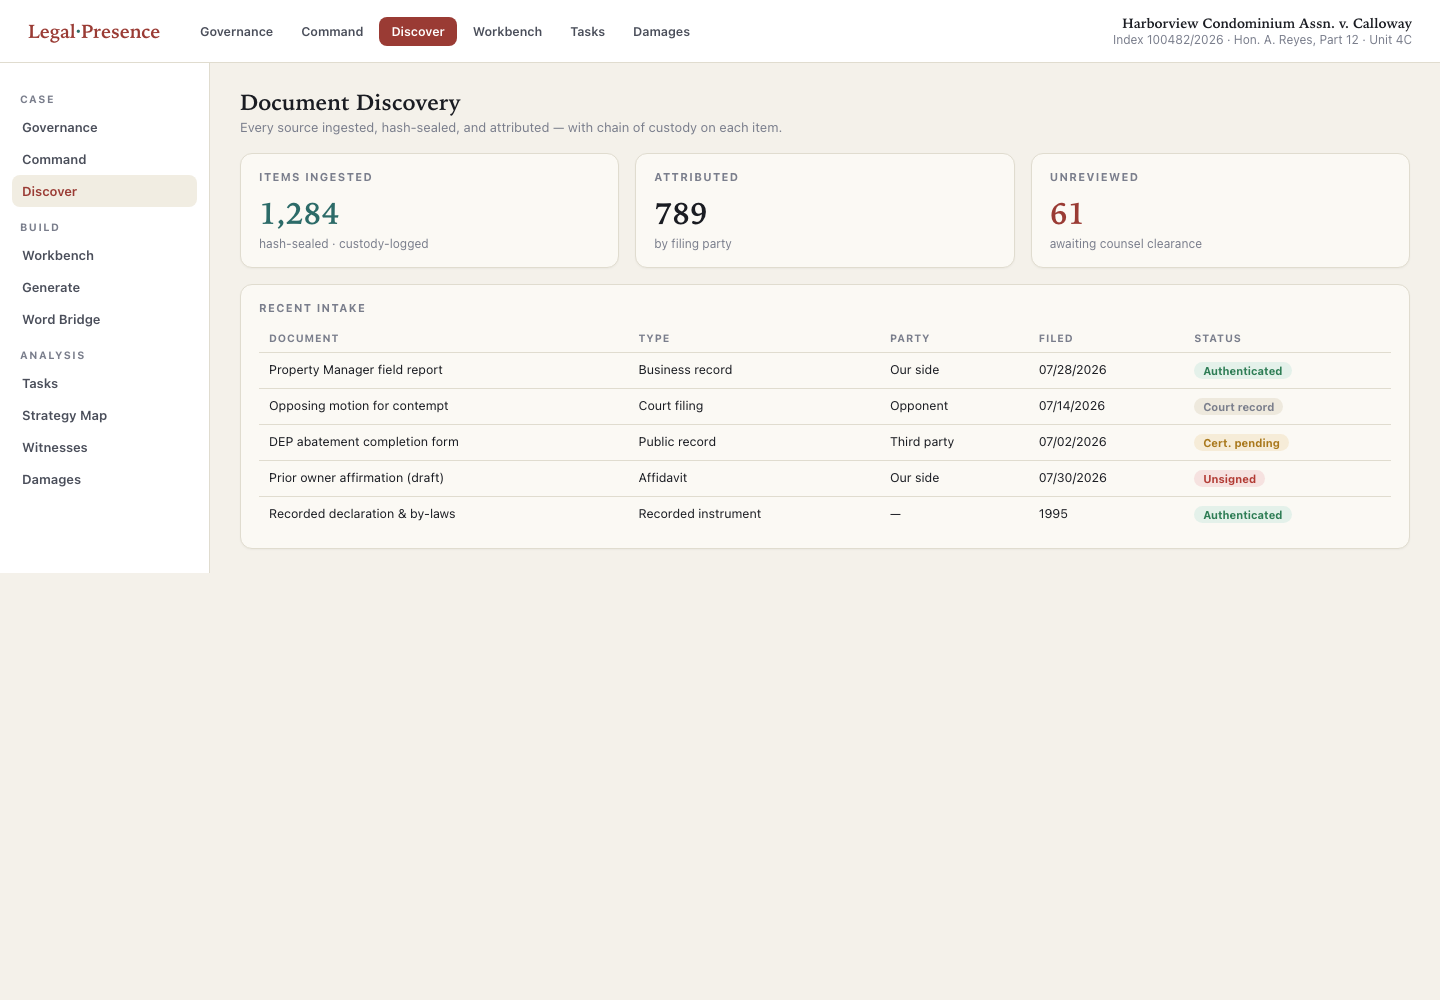Open Recorded declaration & by-laws document
This screenshot has height=1000, width=1440.
tap(362, 514)
